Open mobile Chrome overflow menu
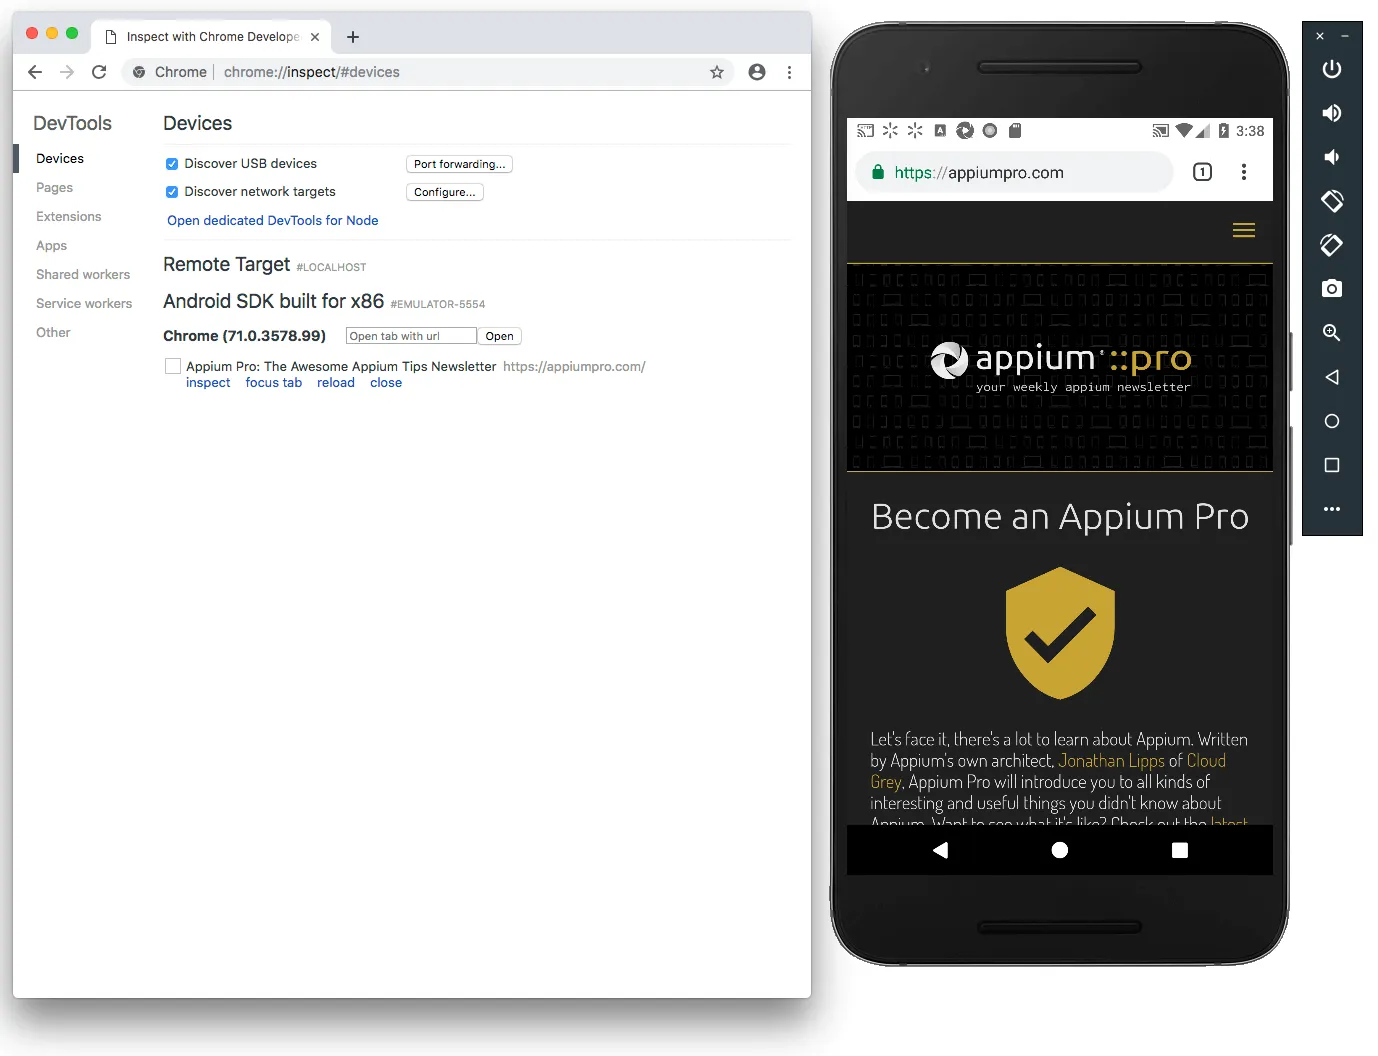The width and height of the screenshot is (1378, 1056). (1244, 172)
